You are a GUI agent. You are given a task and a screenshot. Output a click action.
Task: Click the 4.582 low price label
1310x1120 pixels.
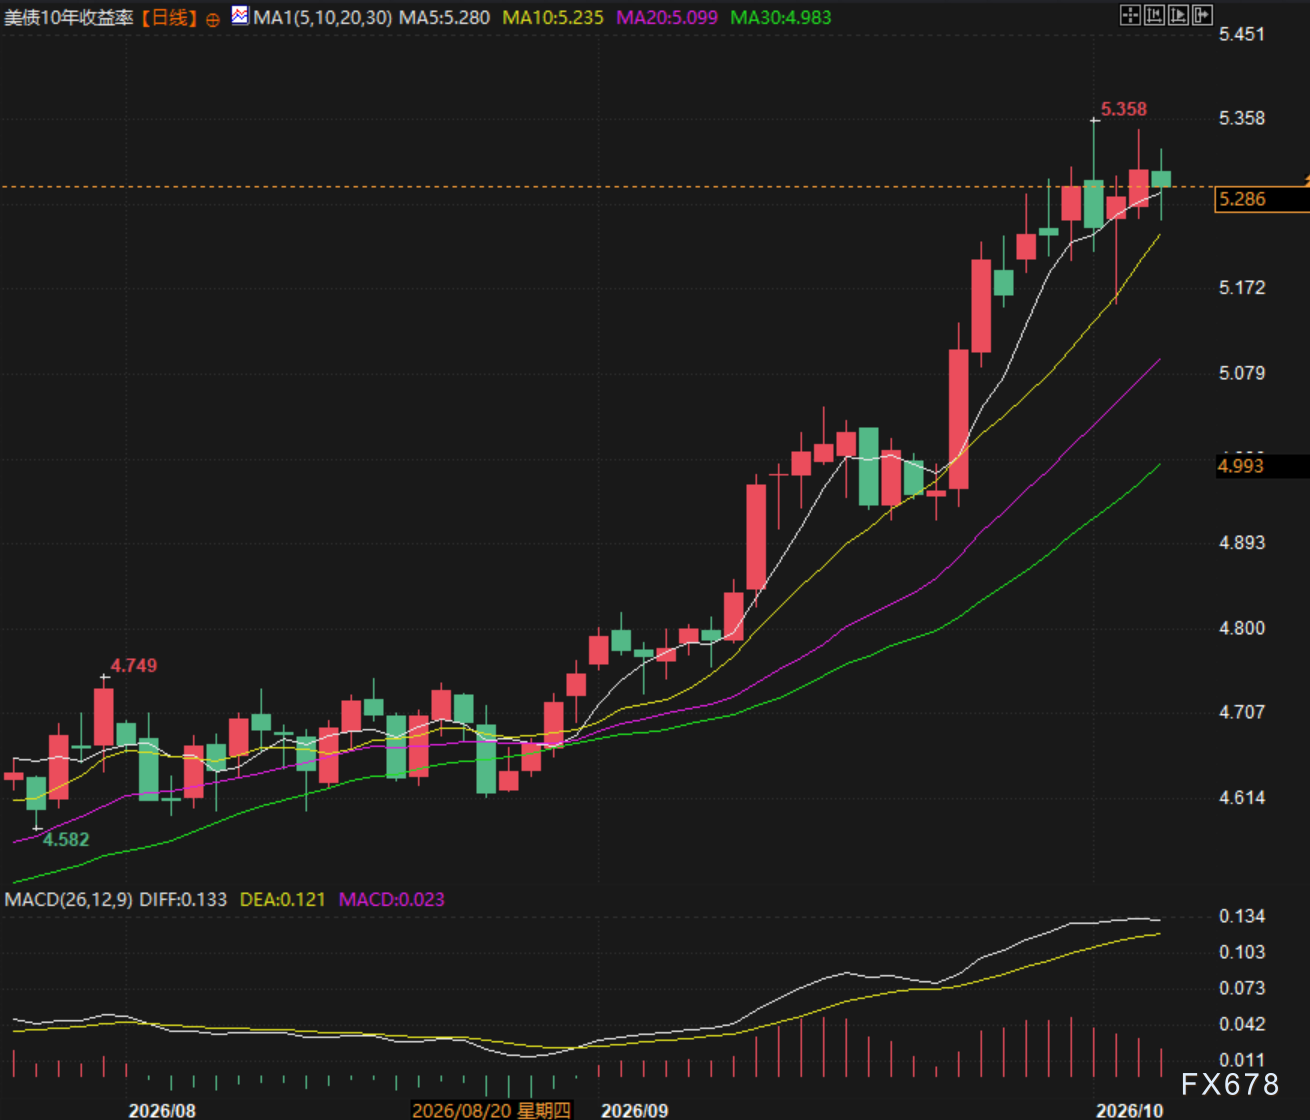pos(65,838)
